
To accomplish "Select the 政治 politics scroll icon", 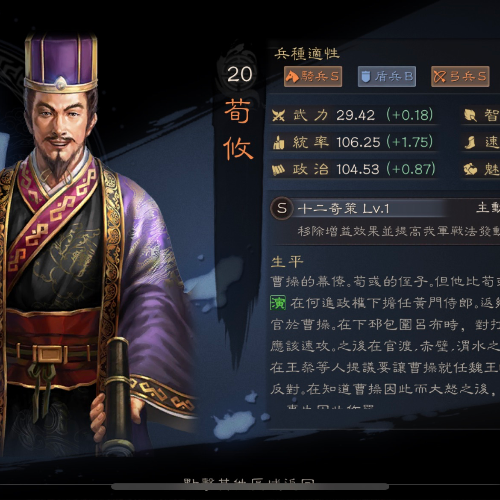I will (278, 170).
